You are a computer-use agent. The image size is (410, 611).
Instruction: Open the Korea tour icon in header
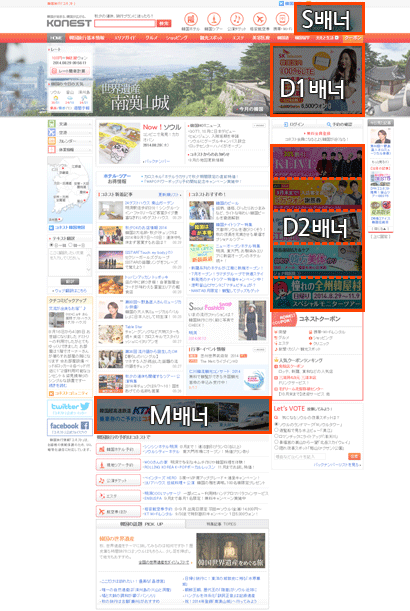coord(214,19)
